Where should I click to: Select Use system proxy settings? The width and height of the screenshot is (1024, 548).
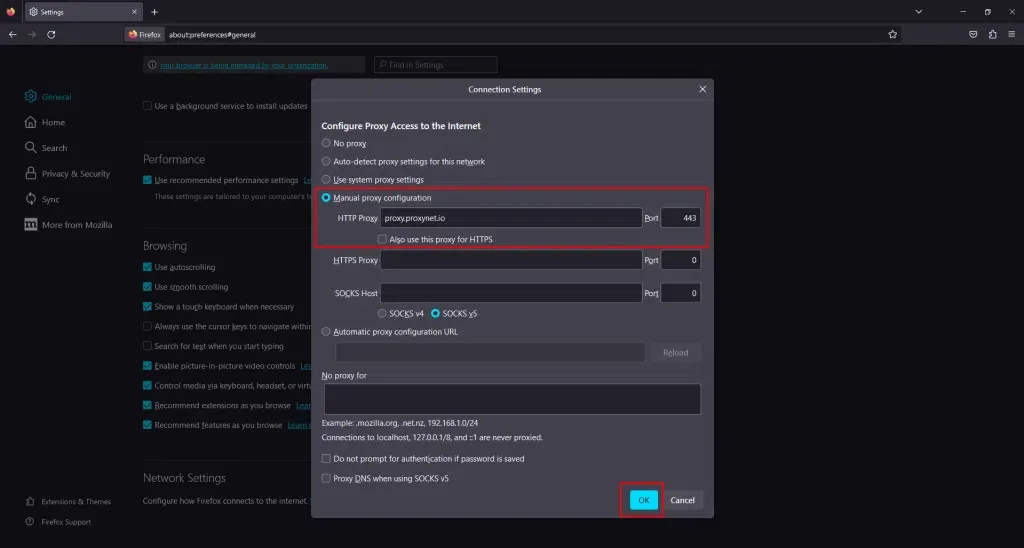point(326,180)
